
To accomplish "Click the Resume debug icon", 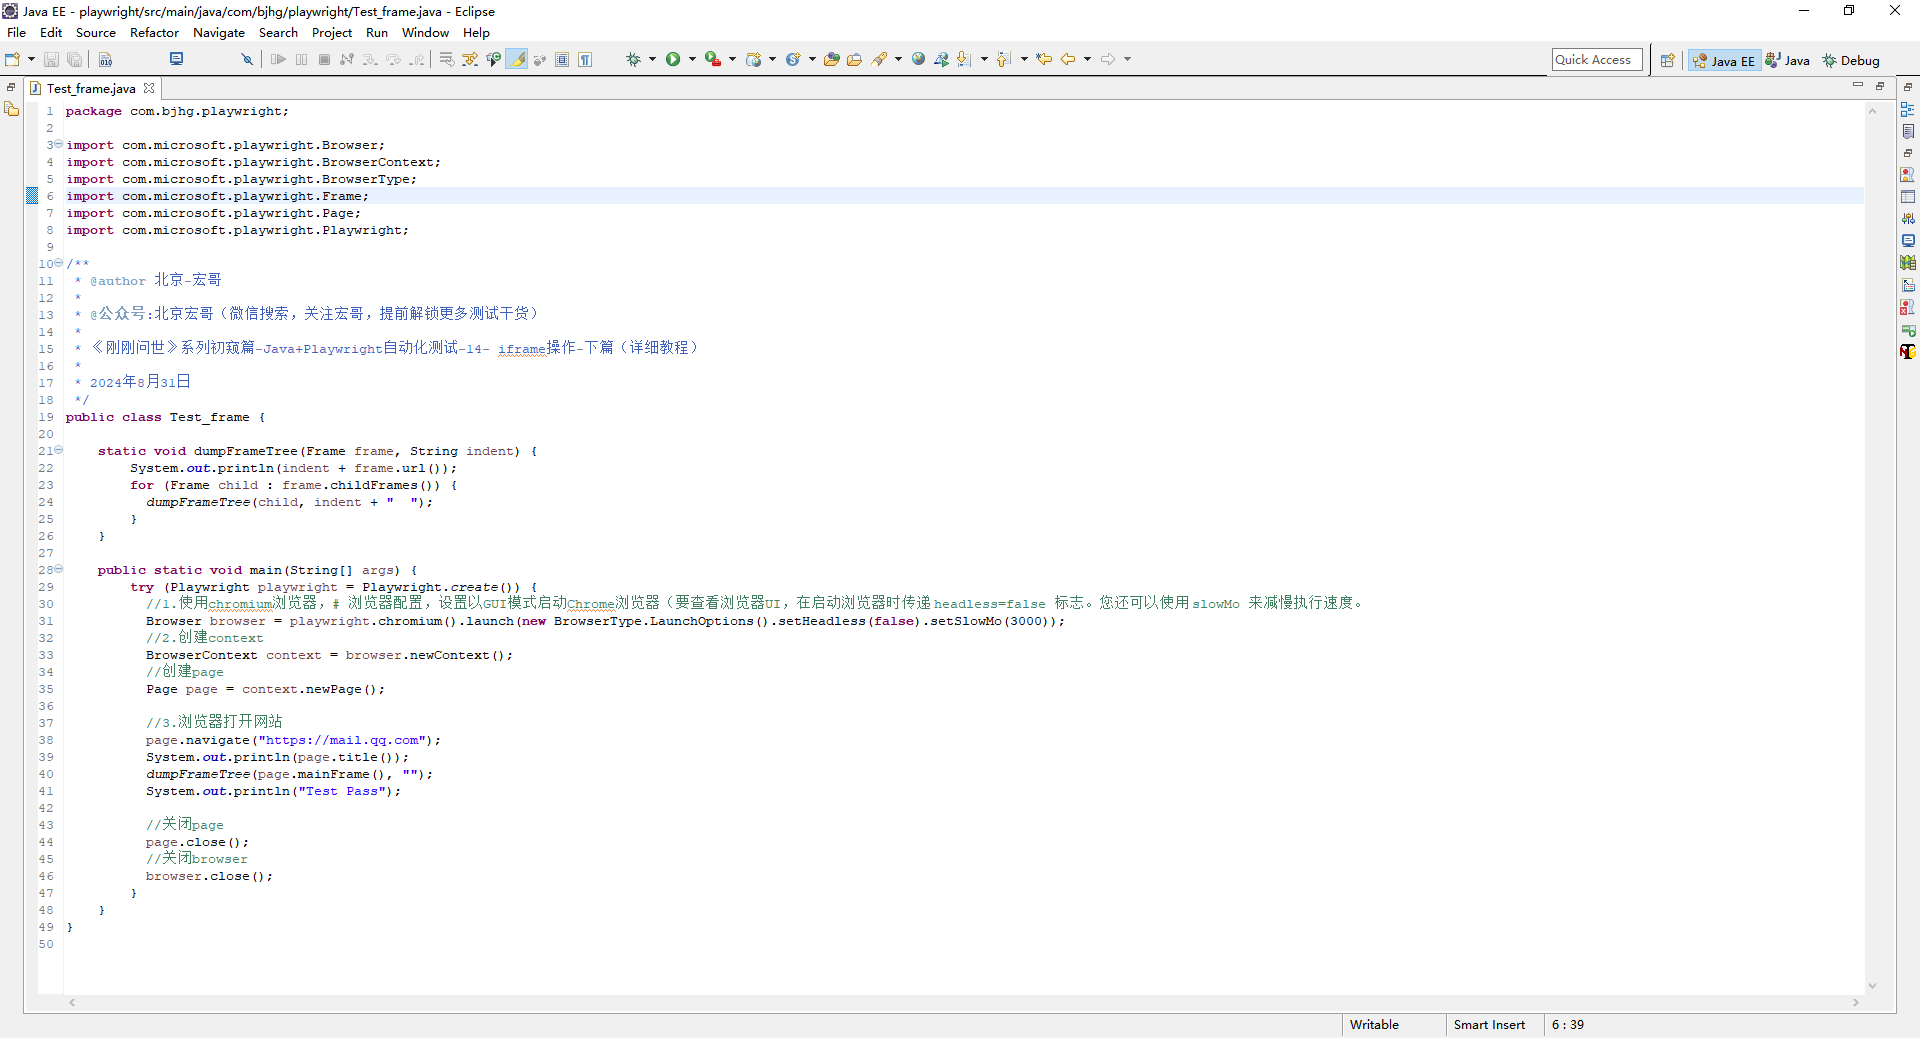I will click(x=279, y=60).
